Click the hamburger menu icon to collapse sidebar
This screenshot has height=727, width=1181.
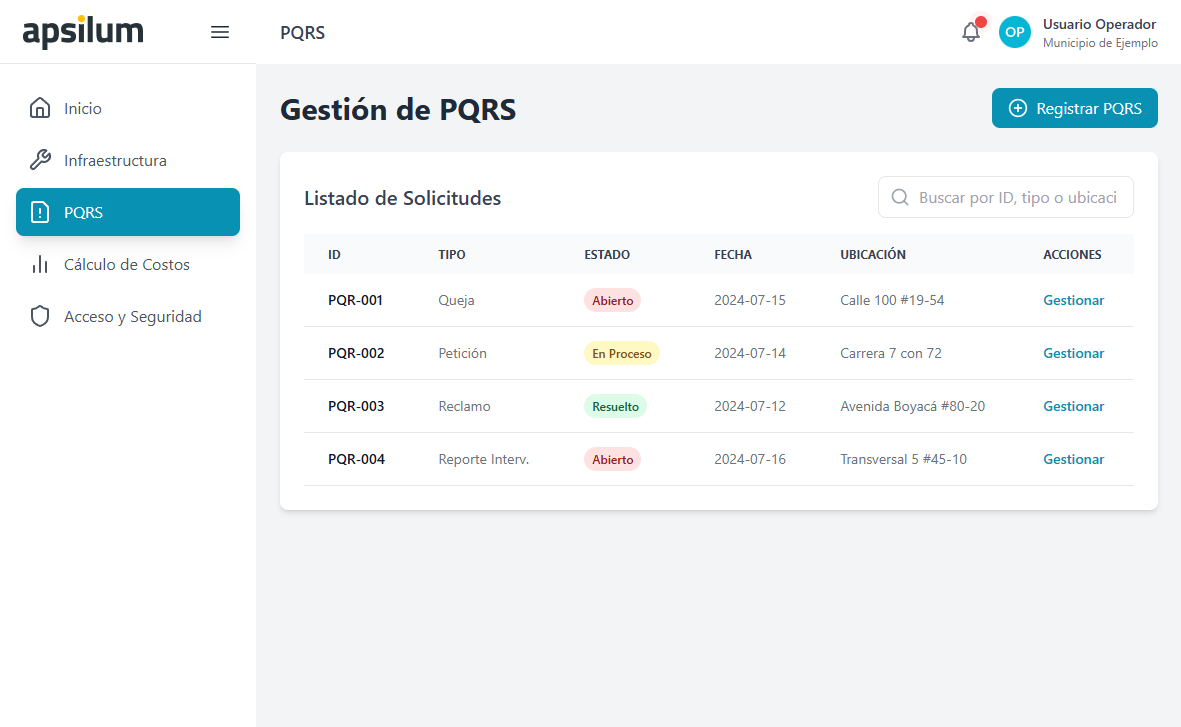pos(220,32)
